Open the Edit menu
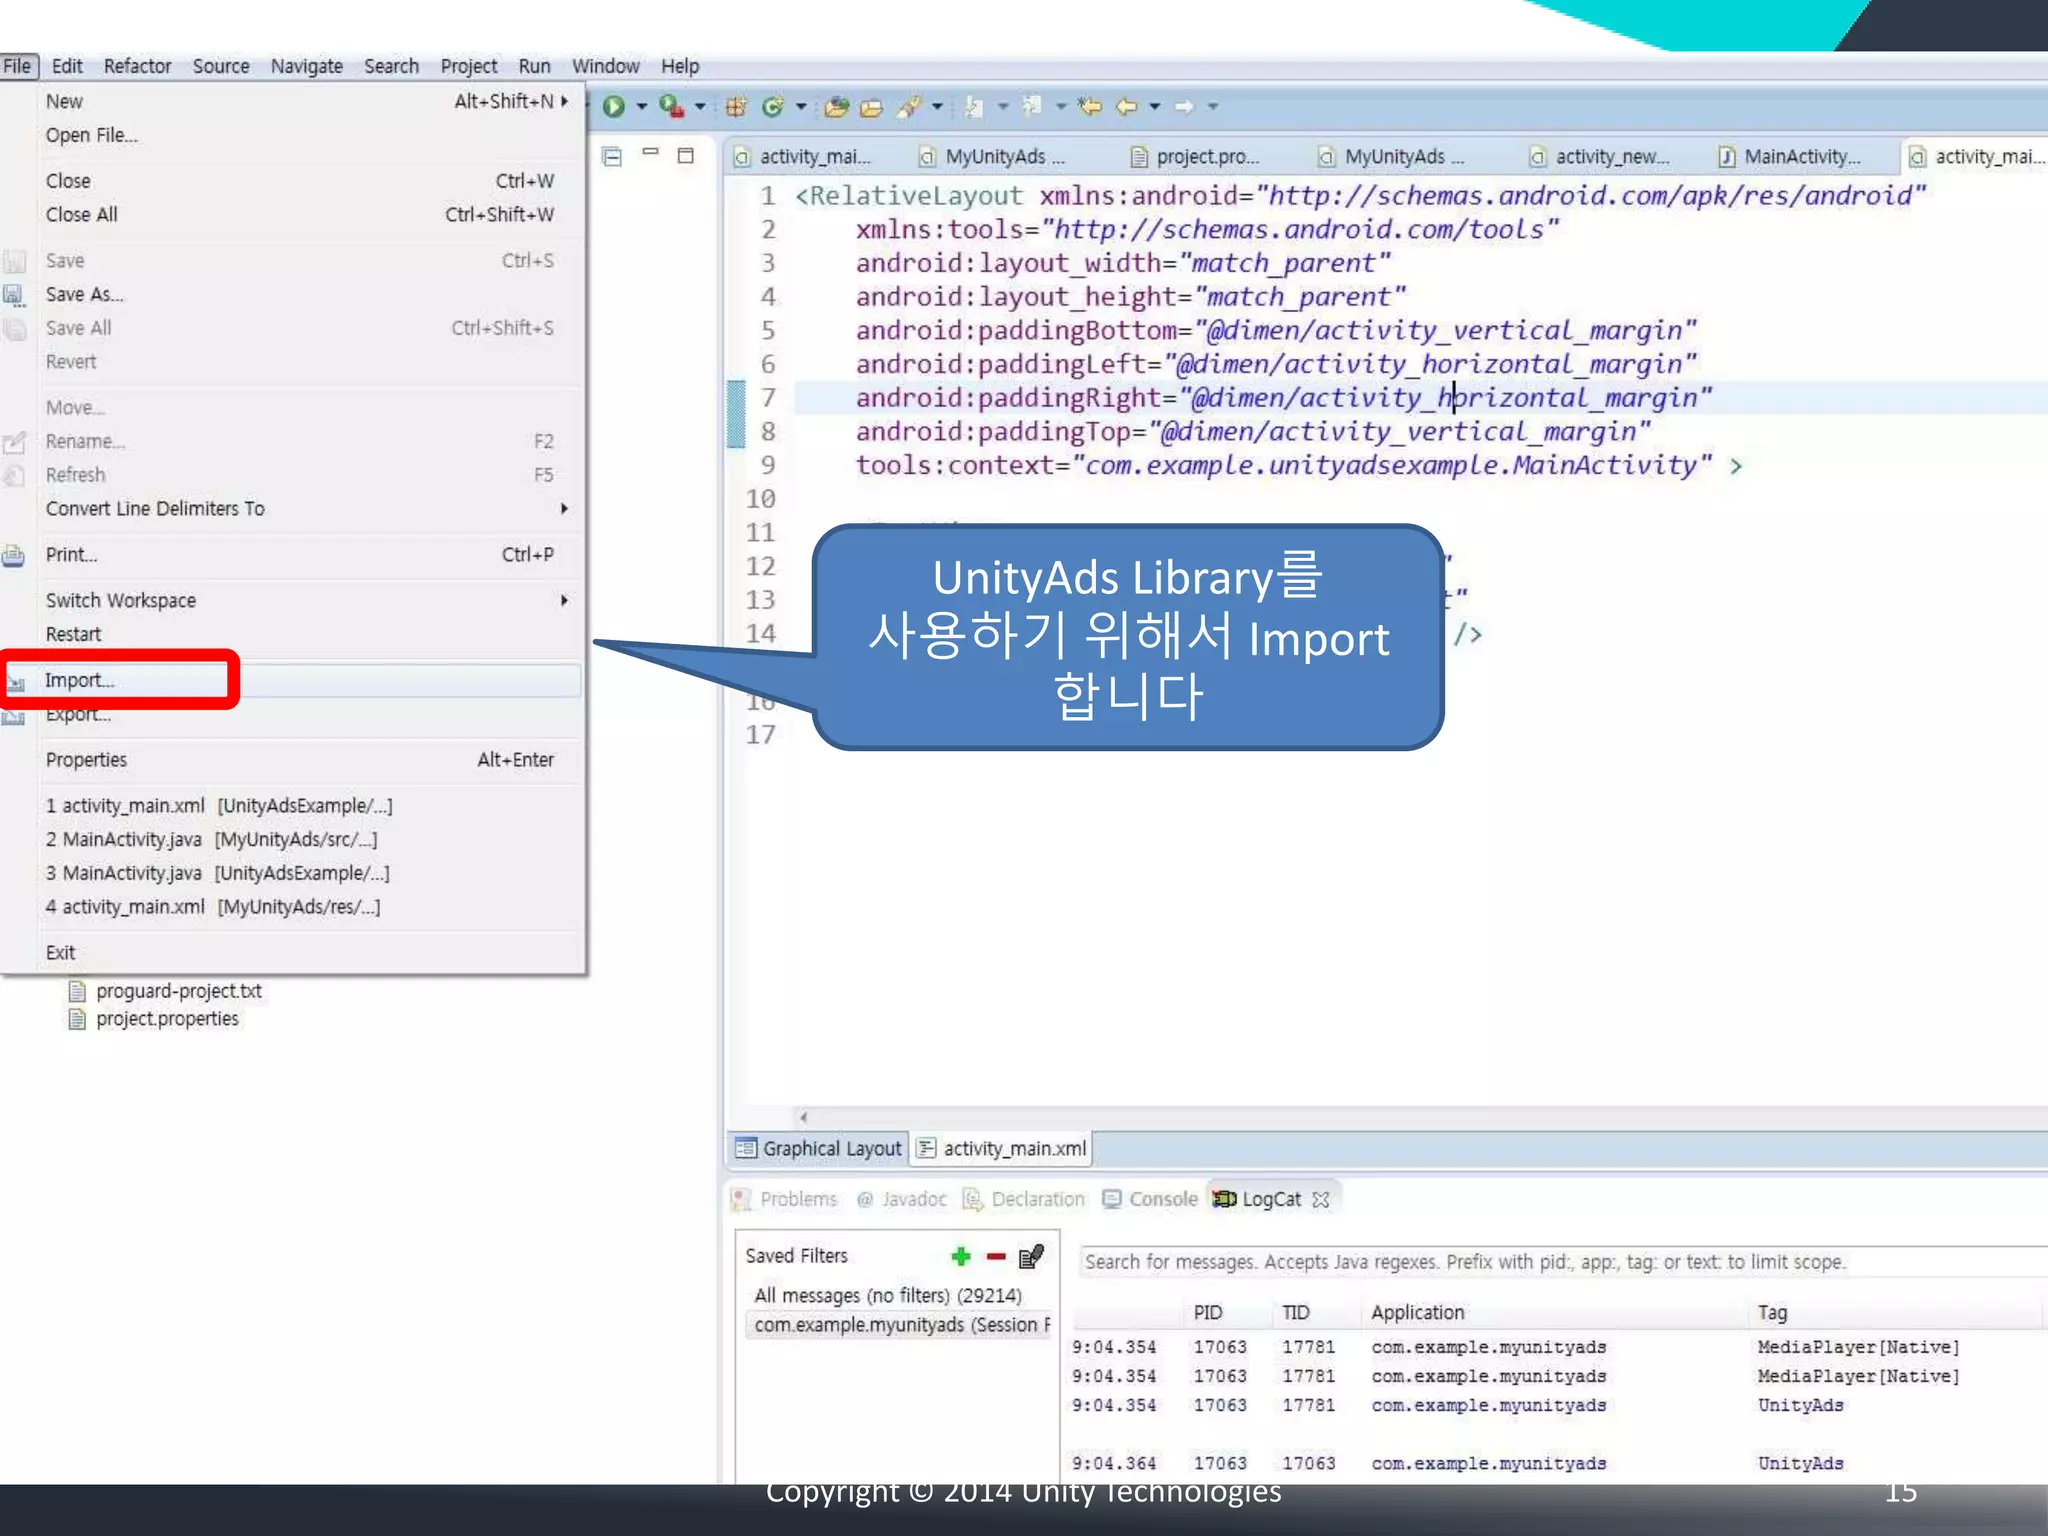Viewport: 2048px width, 1536px height. tap(67, 66)
